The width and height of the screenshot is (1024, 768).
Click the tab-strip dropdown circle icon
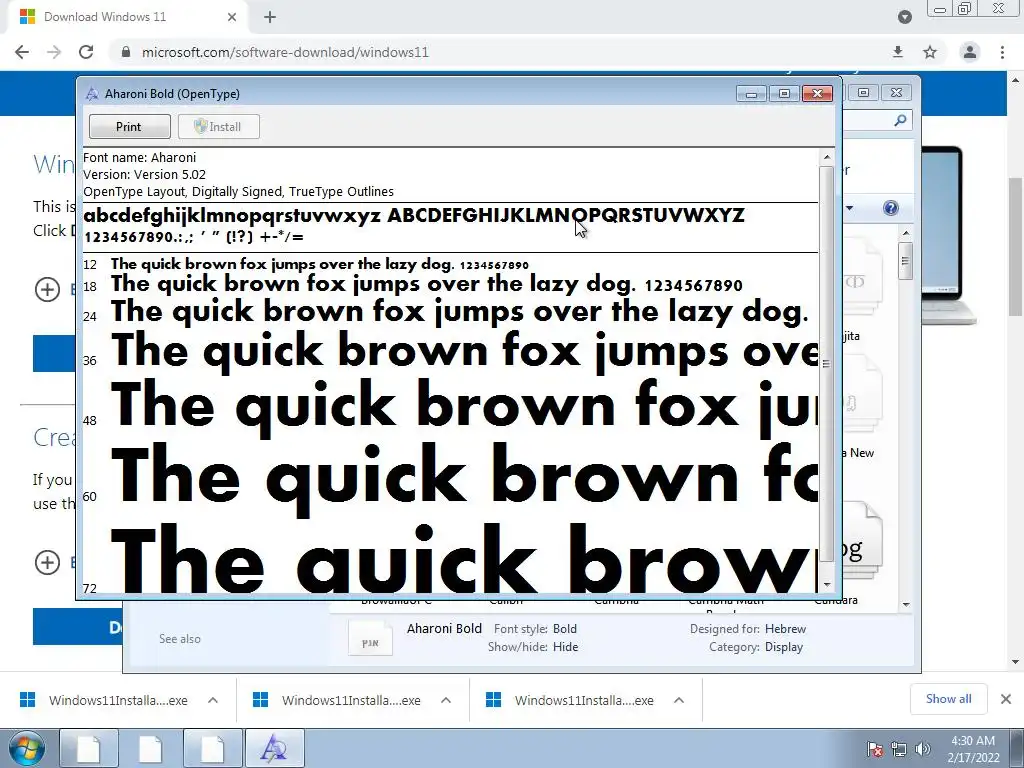[x=904, y=17]
